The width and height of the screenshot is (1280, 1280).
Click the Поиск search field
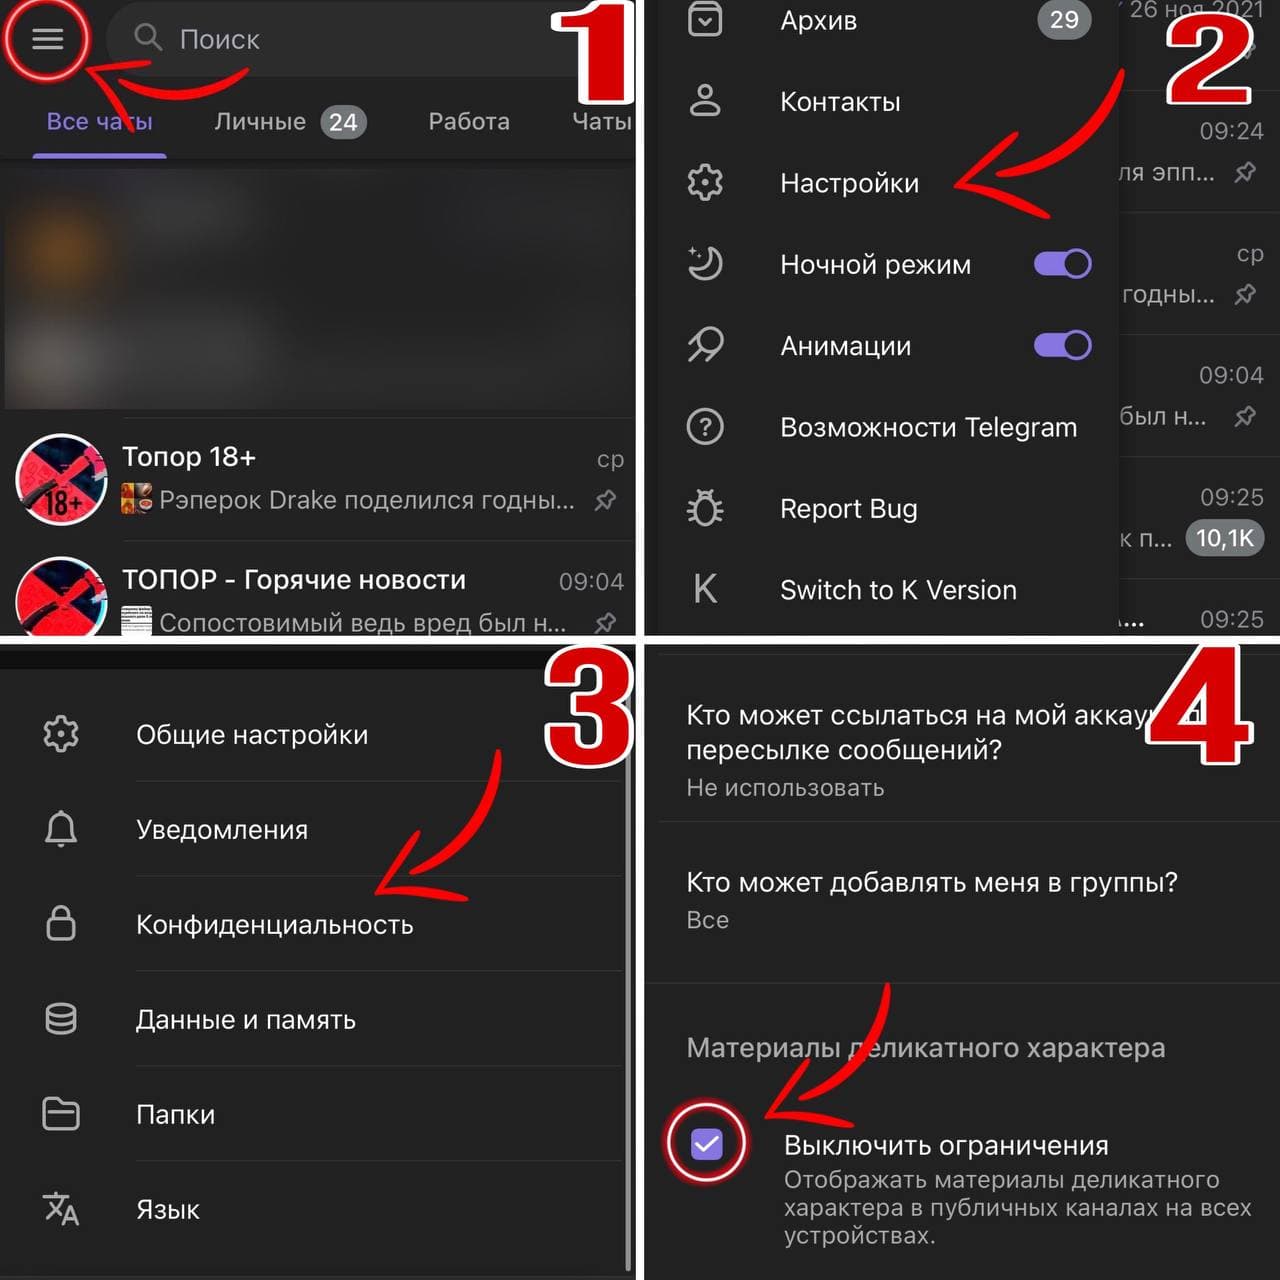(350, 40)
